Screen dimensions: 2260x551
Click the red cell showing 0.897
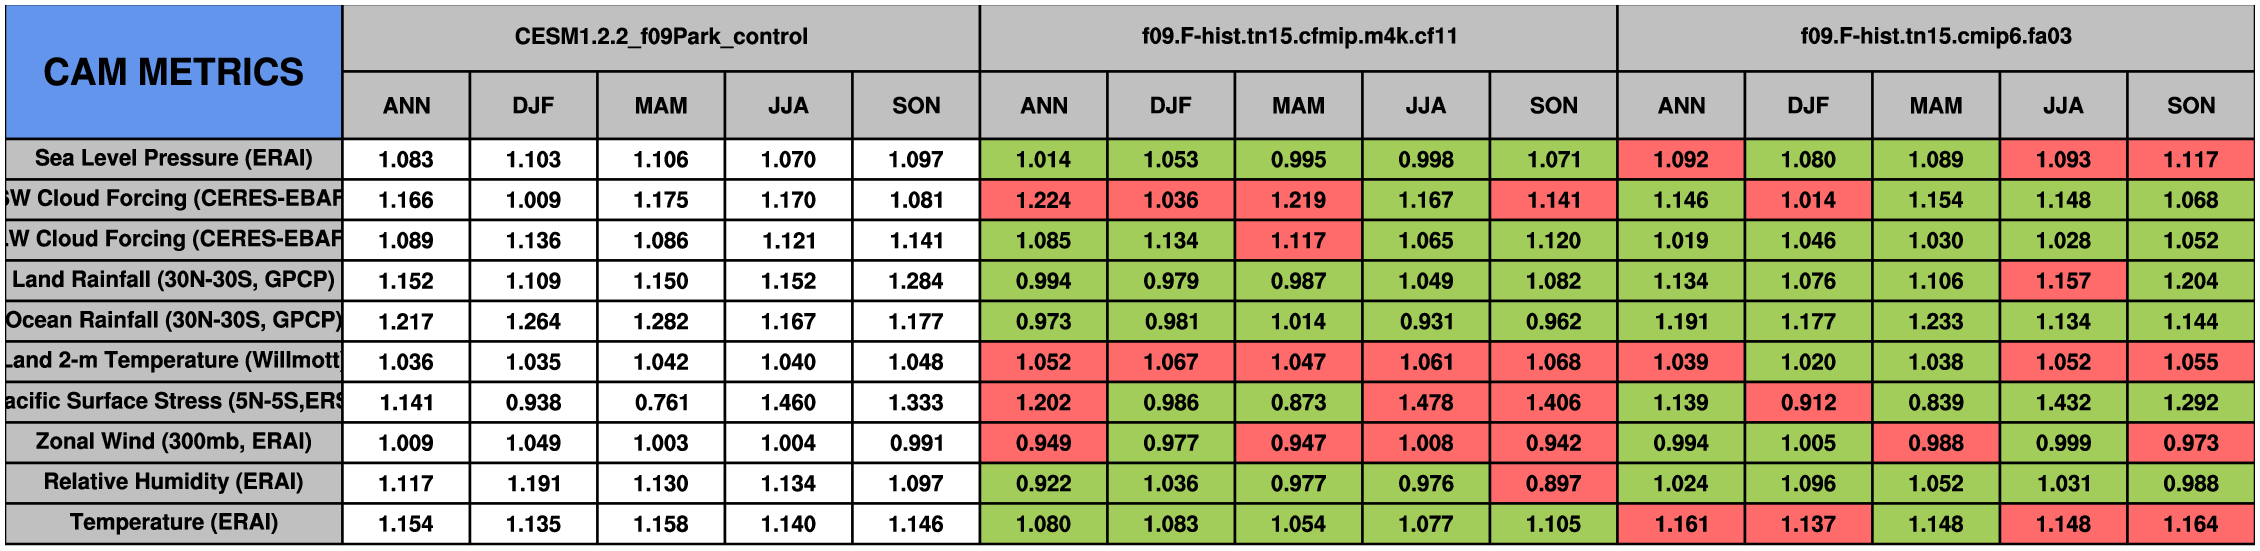pyautogui.click(x=1554, y=483)
